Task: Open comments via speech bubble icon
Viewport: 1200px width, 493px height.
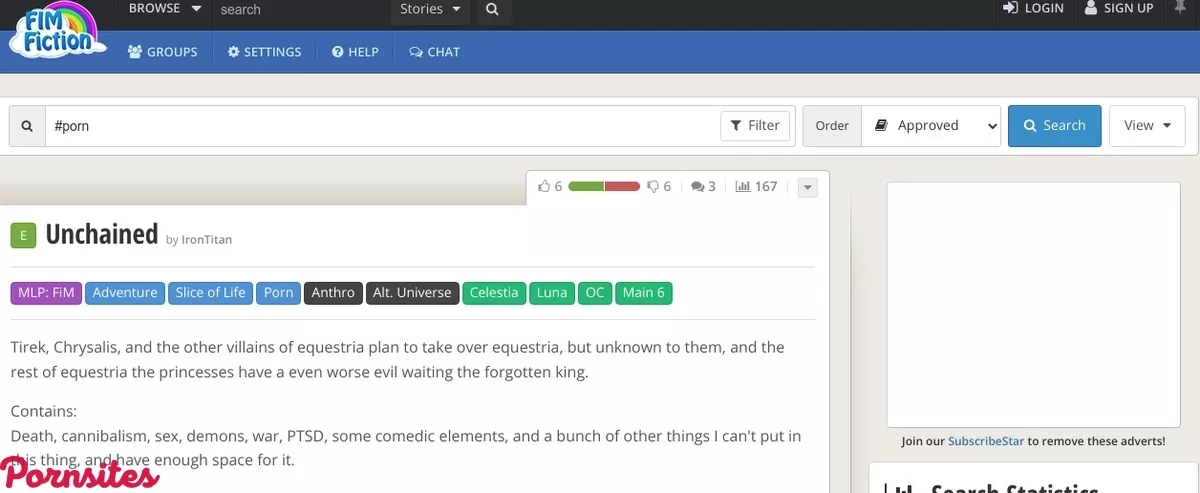Action: (x=698, y=186)
